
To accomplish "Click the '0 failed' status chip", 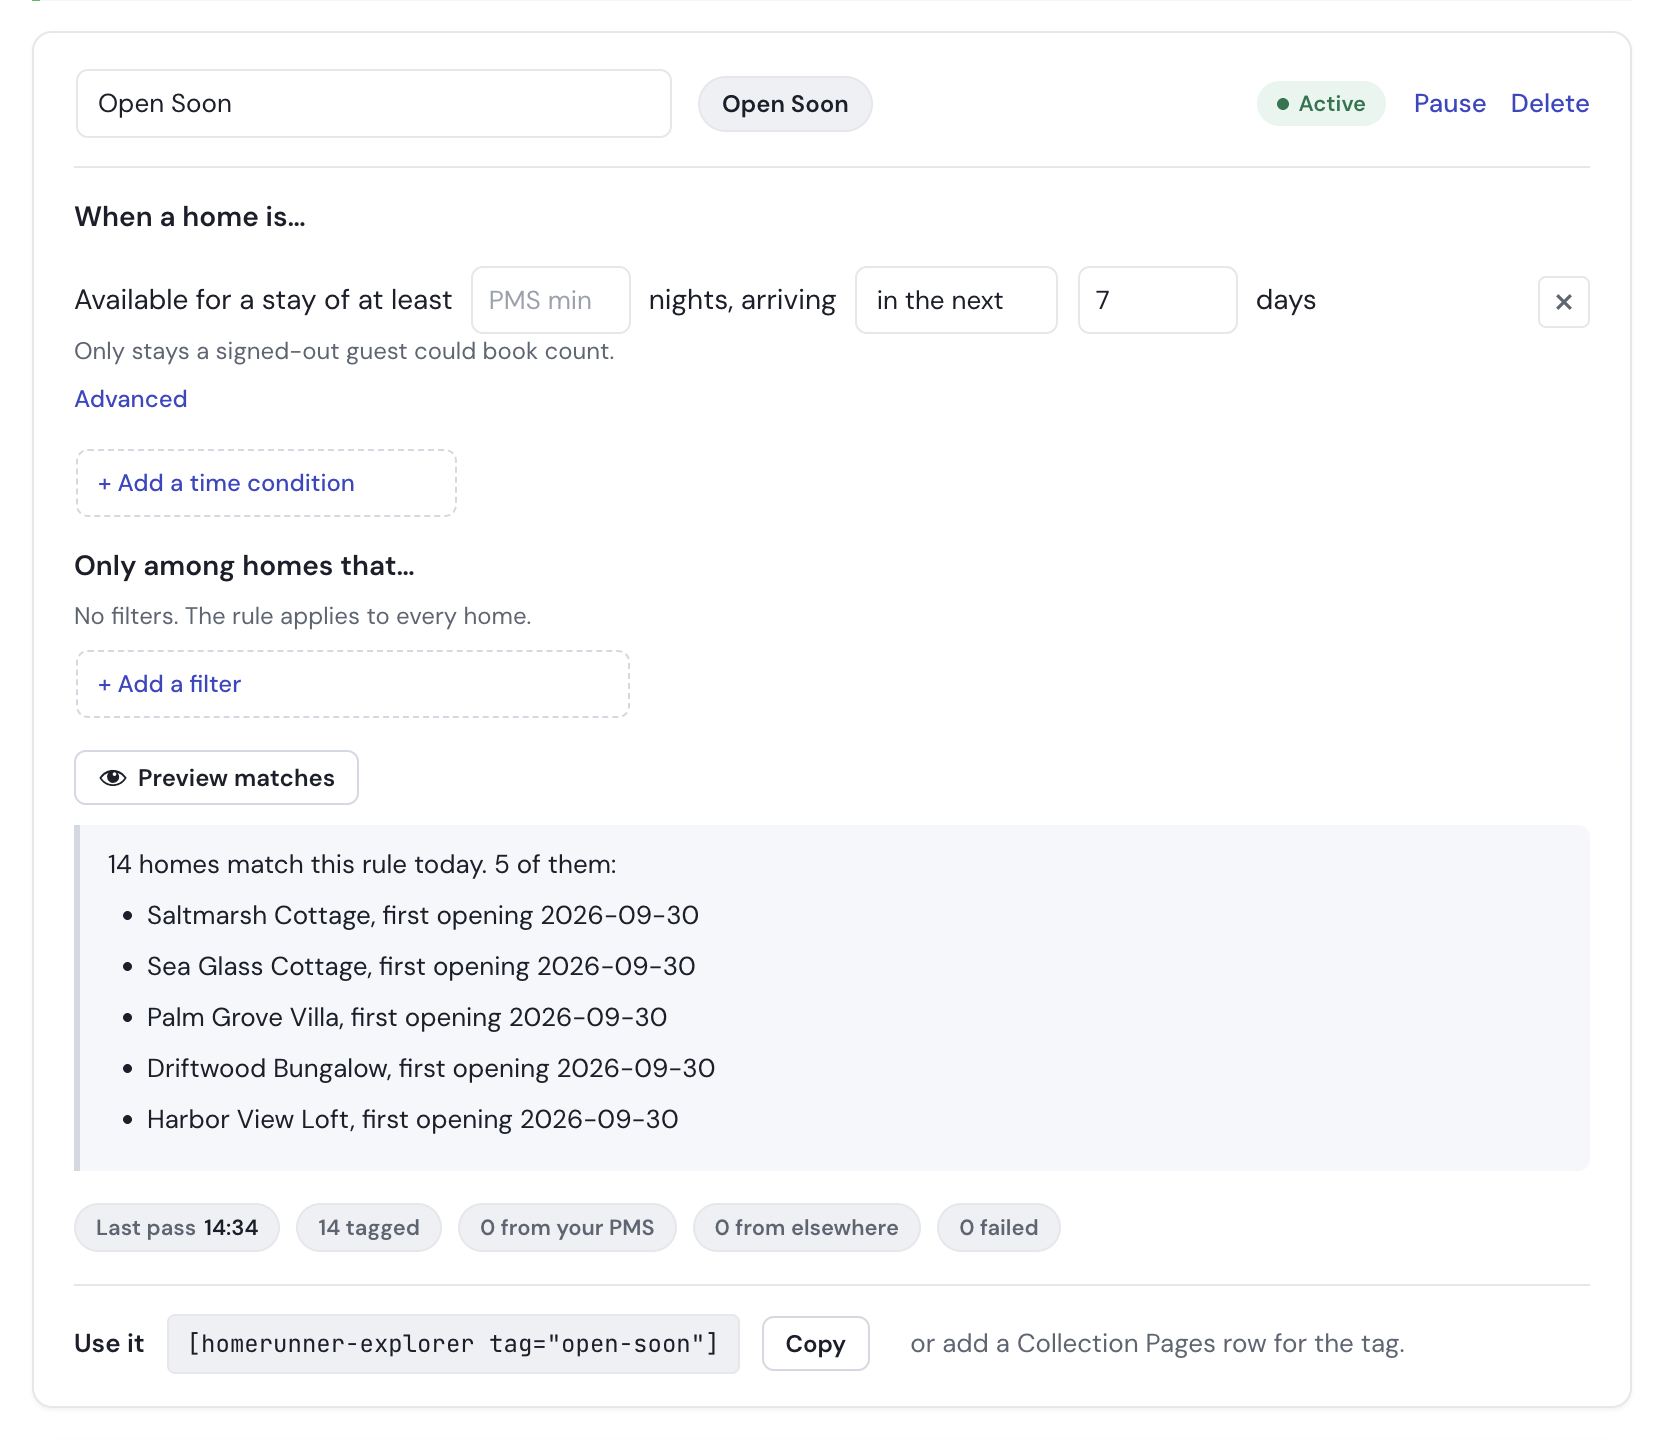I will click(x=999, y=1227).
